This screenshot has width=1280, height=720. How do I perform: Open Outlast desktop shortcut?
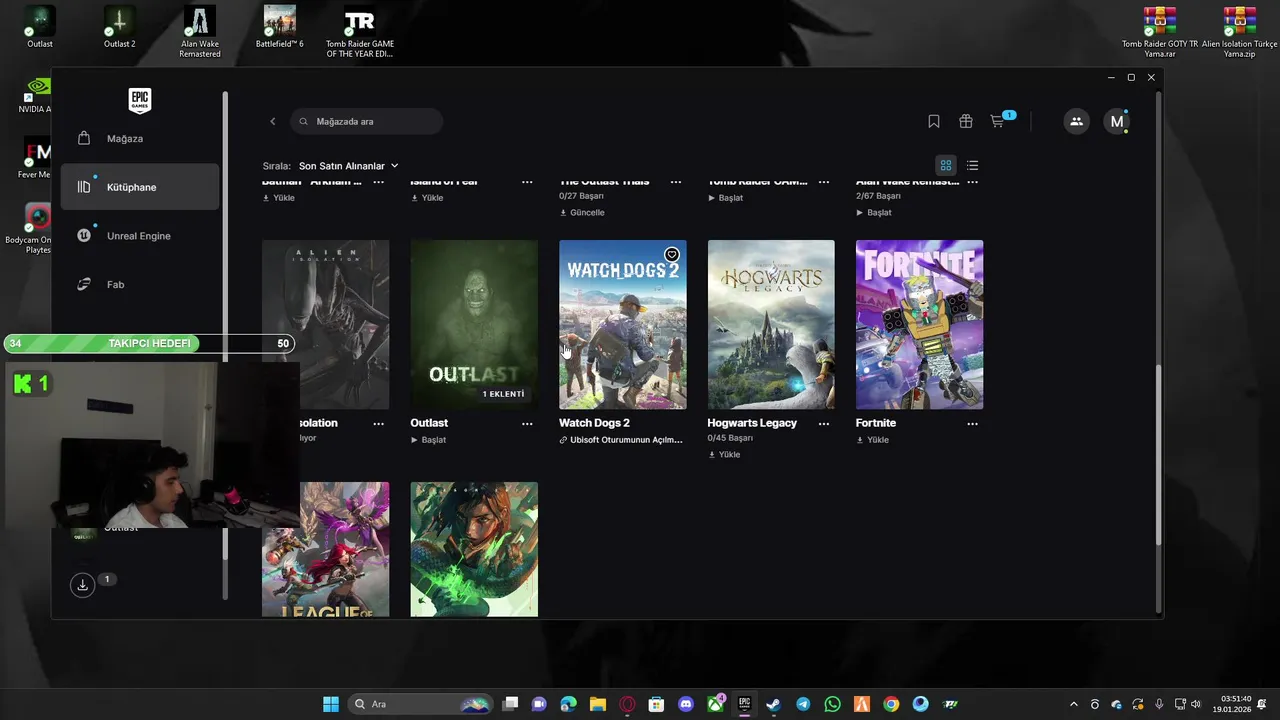pos(40,27)
